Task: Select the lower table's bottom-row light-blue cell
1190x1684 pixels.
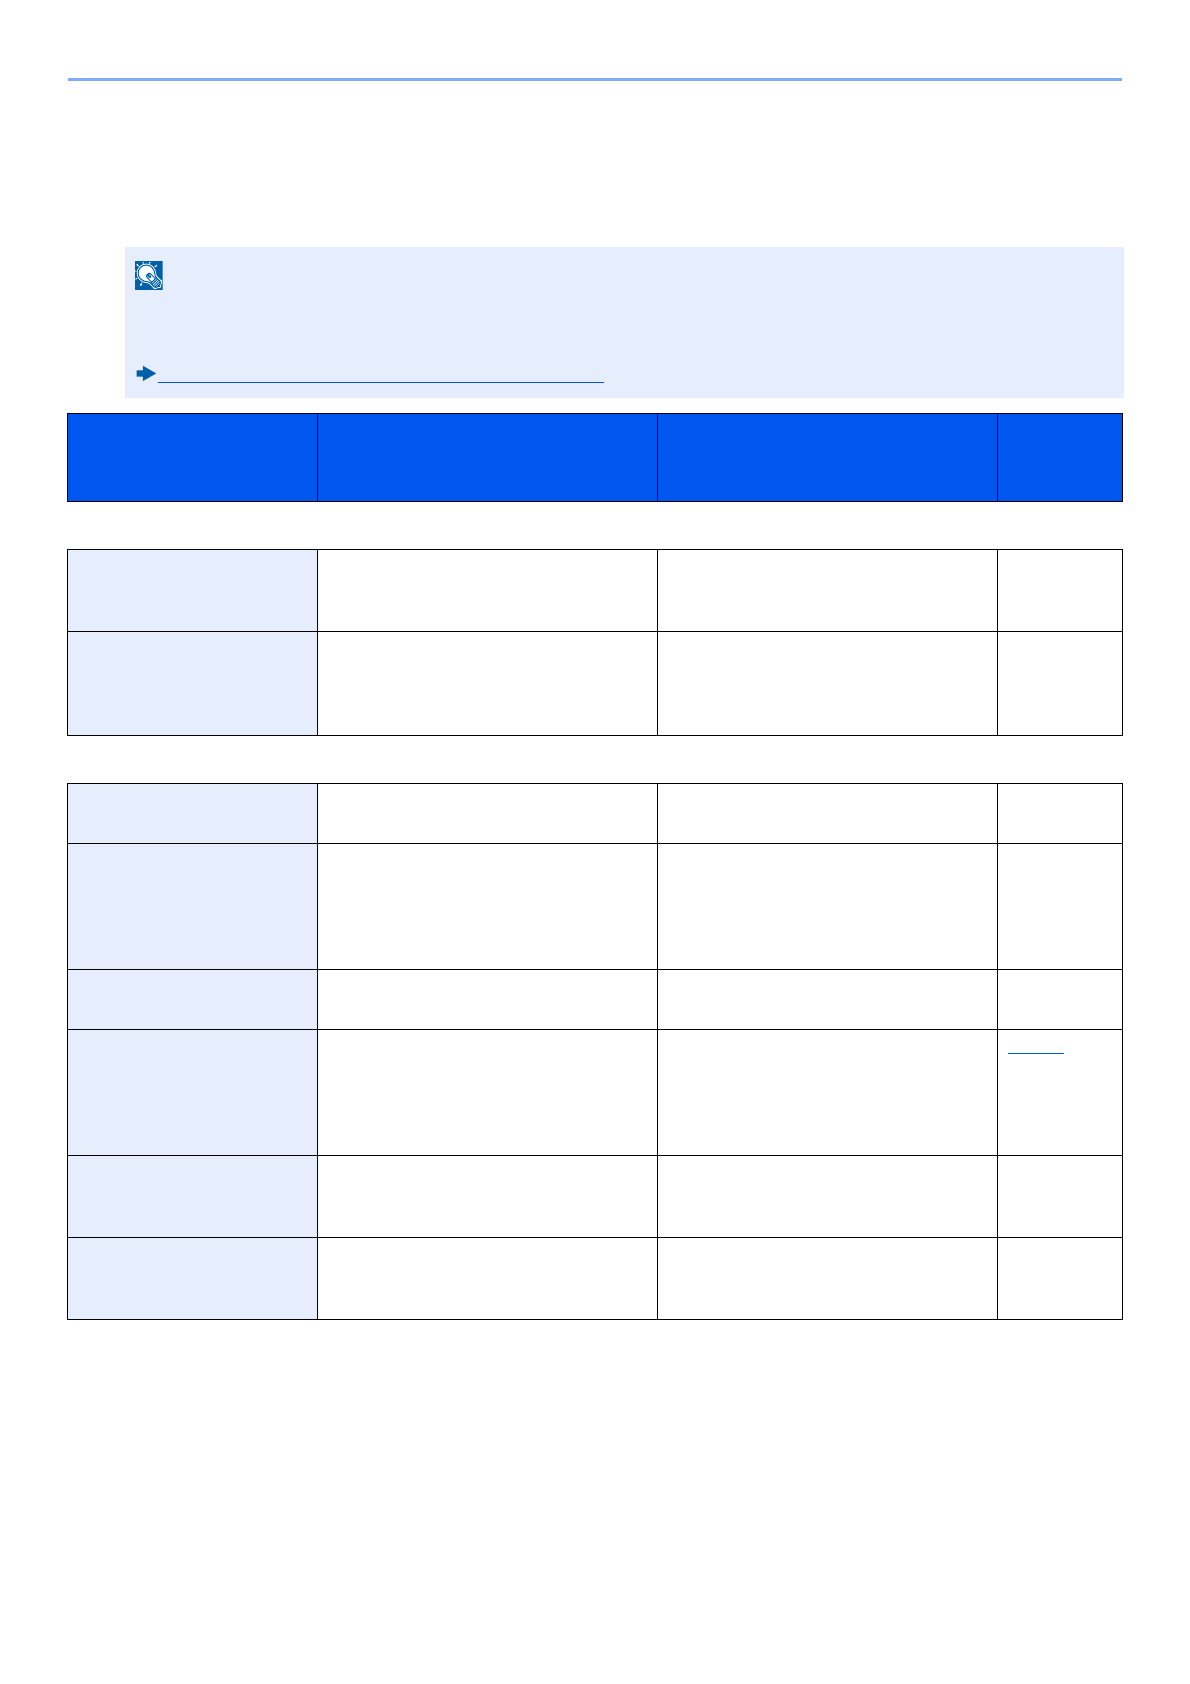Action: pos(192,1278)
